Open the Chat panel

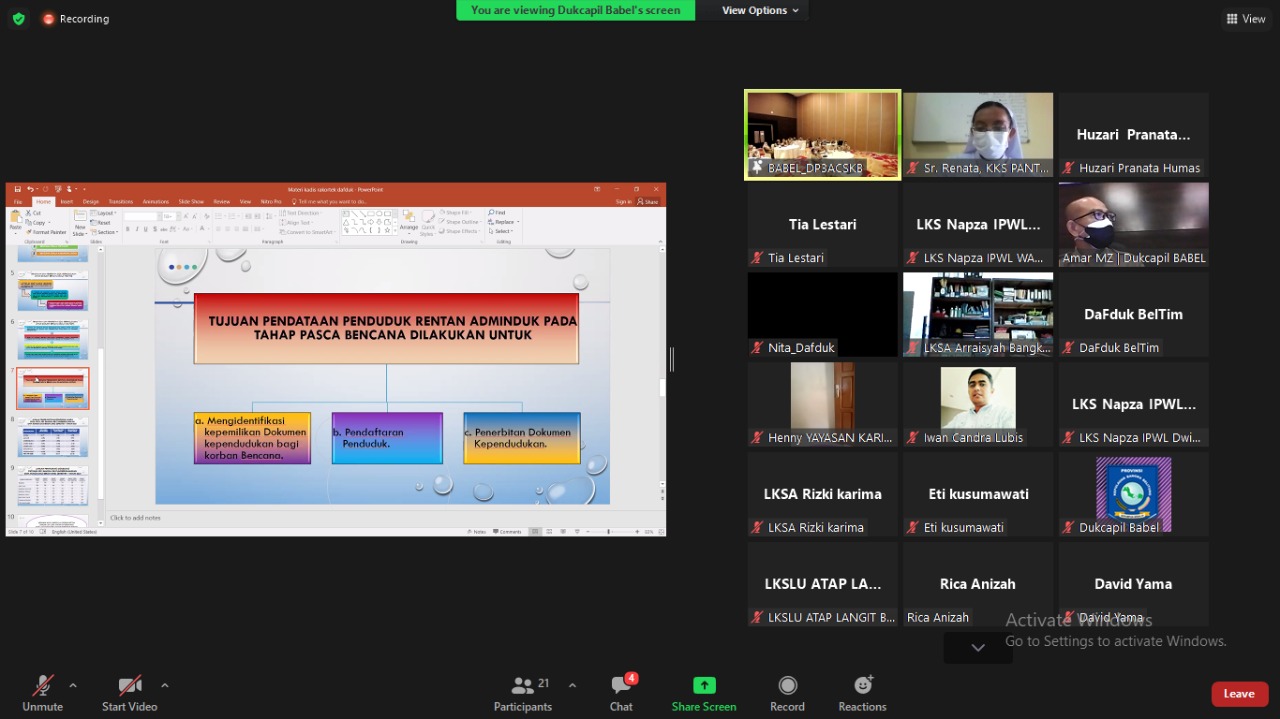pos(621,693)
